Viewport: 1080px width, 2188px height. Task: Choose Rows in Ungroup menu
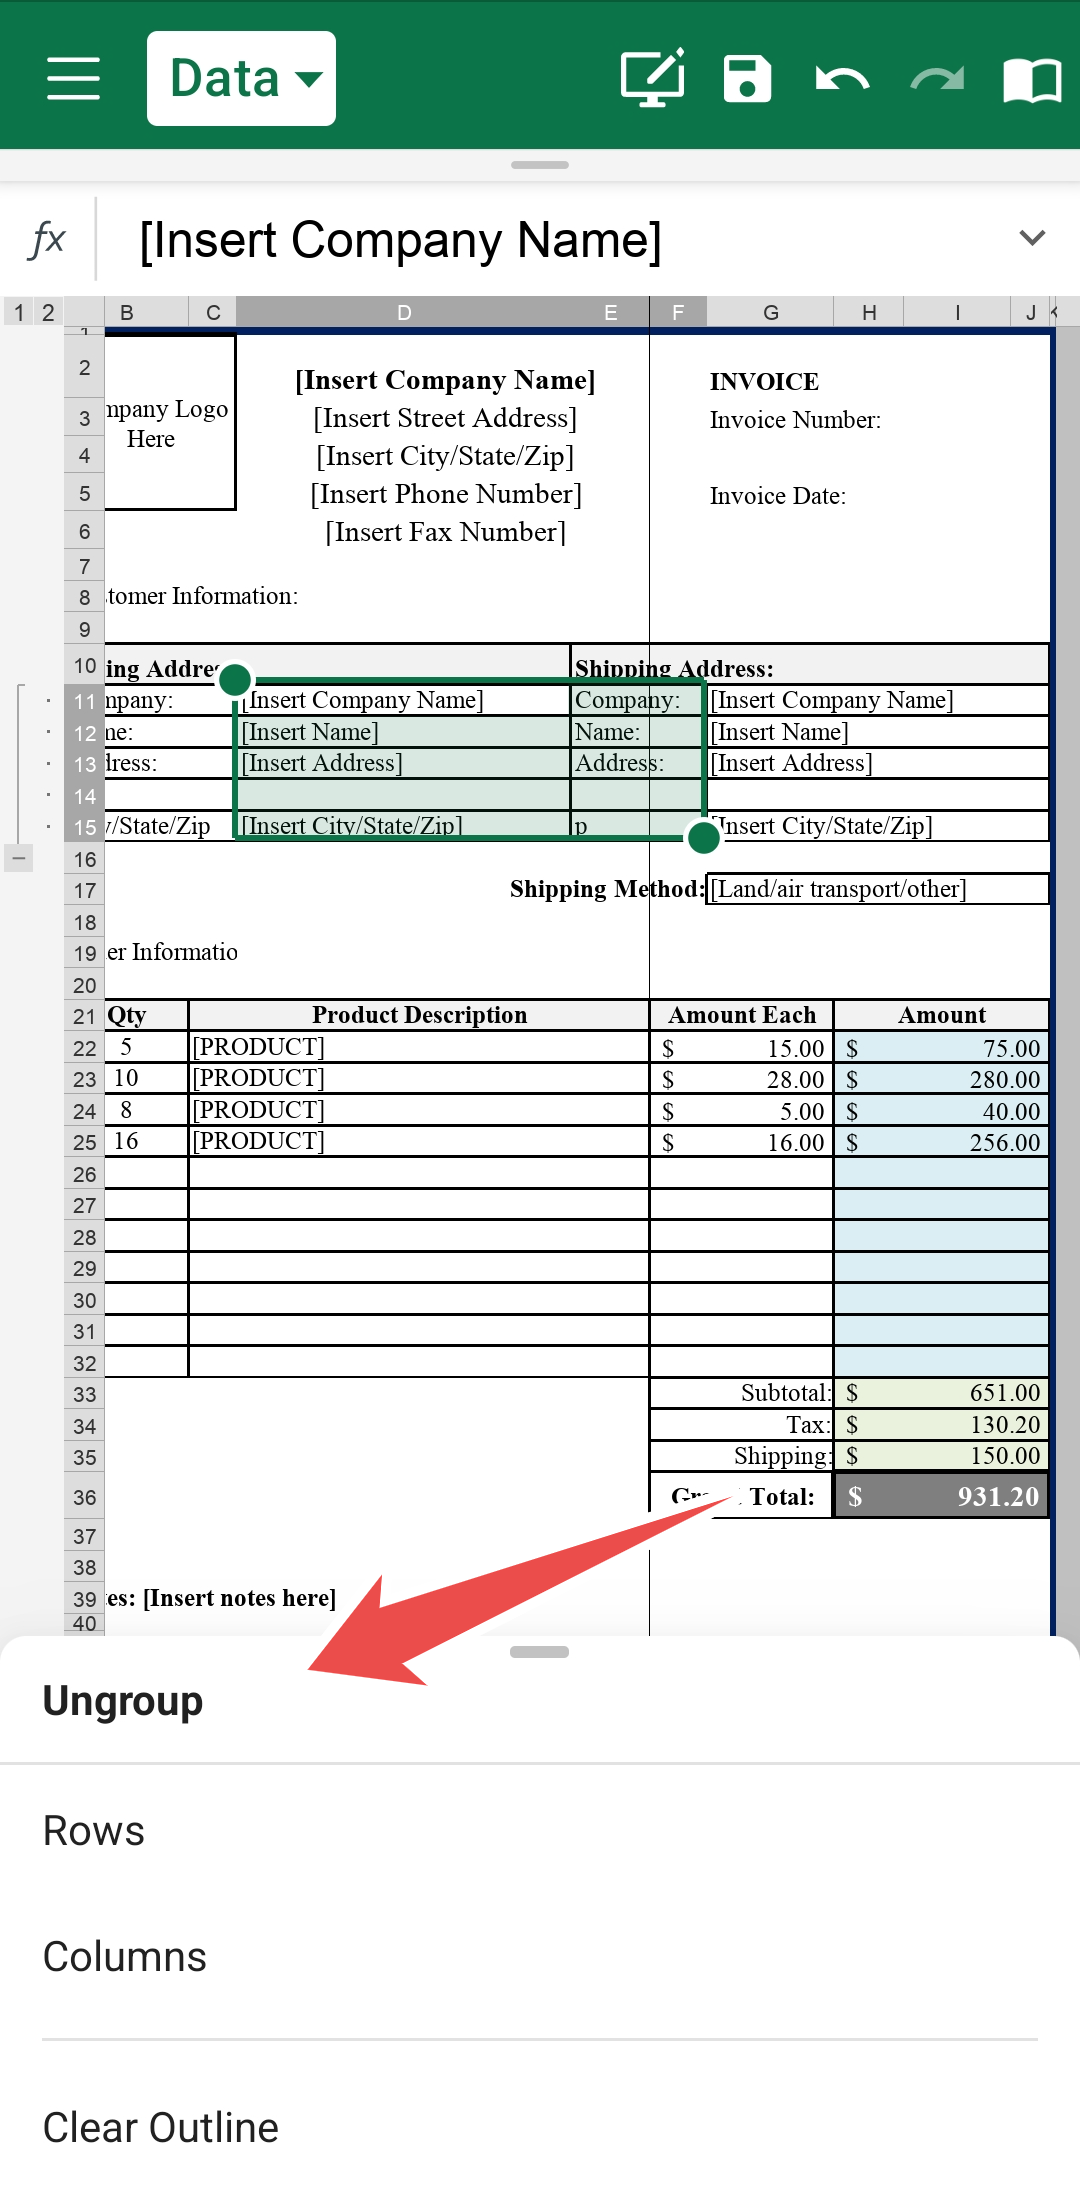pos(540,1830)
